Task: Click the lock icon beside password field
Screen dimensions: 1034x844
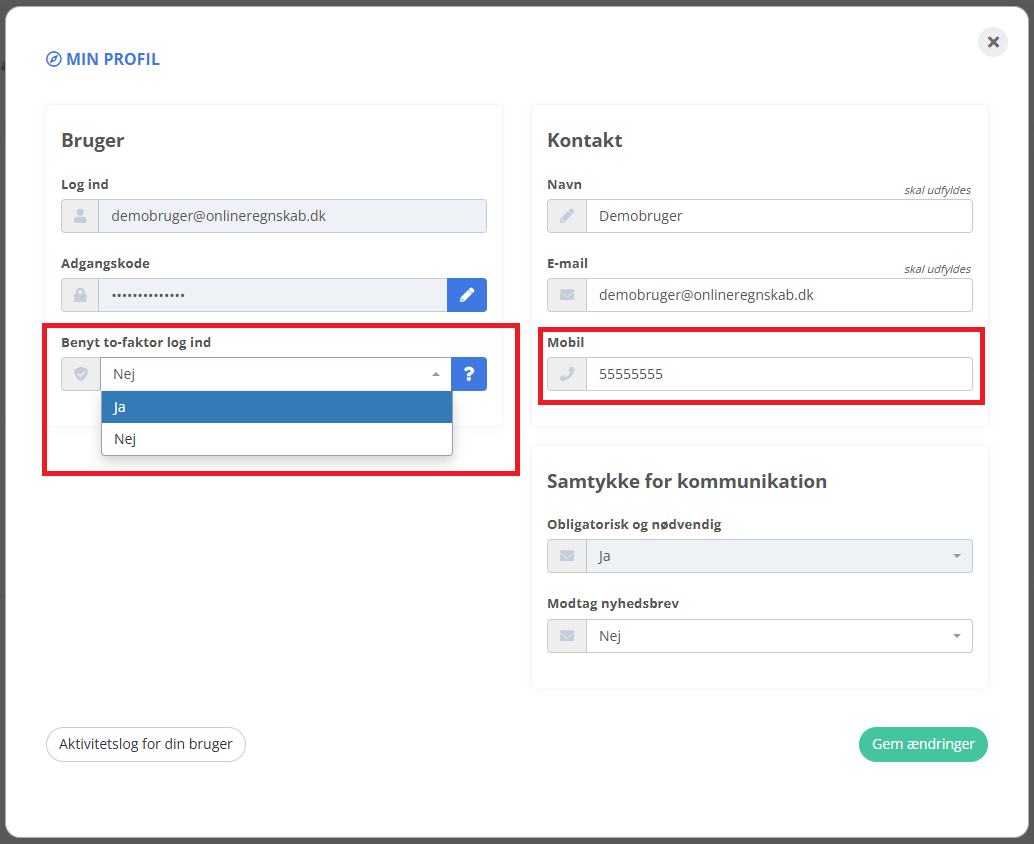Action: [x=80, y=295]
